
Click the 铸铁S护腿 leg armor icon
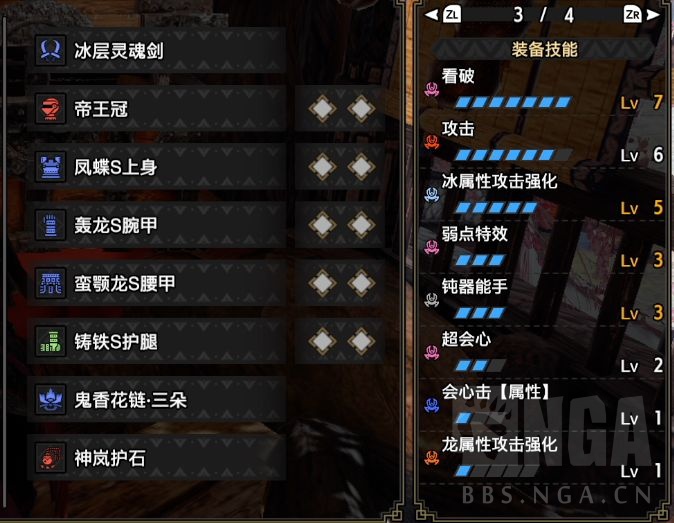(x=51, y=341)
